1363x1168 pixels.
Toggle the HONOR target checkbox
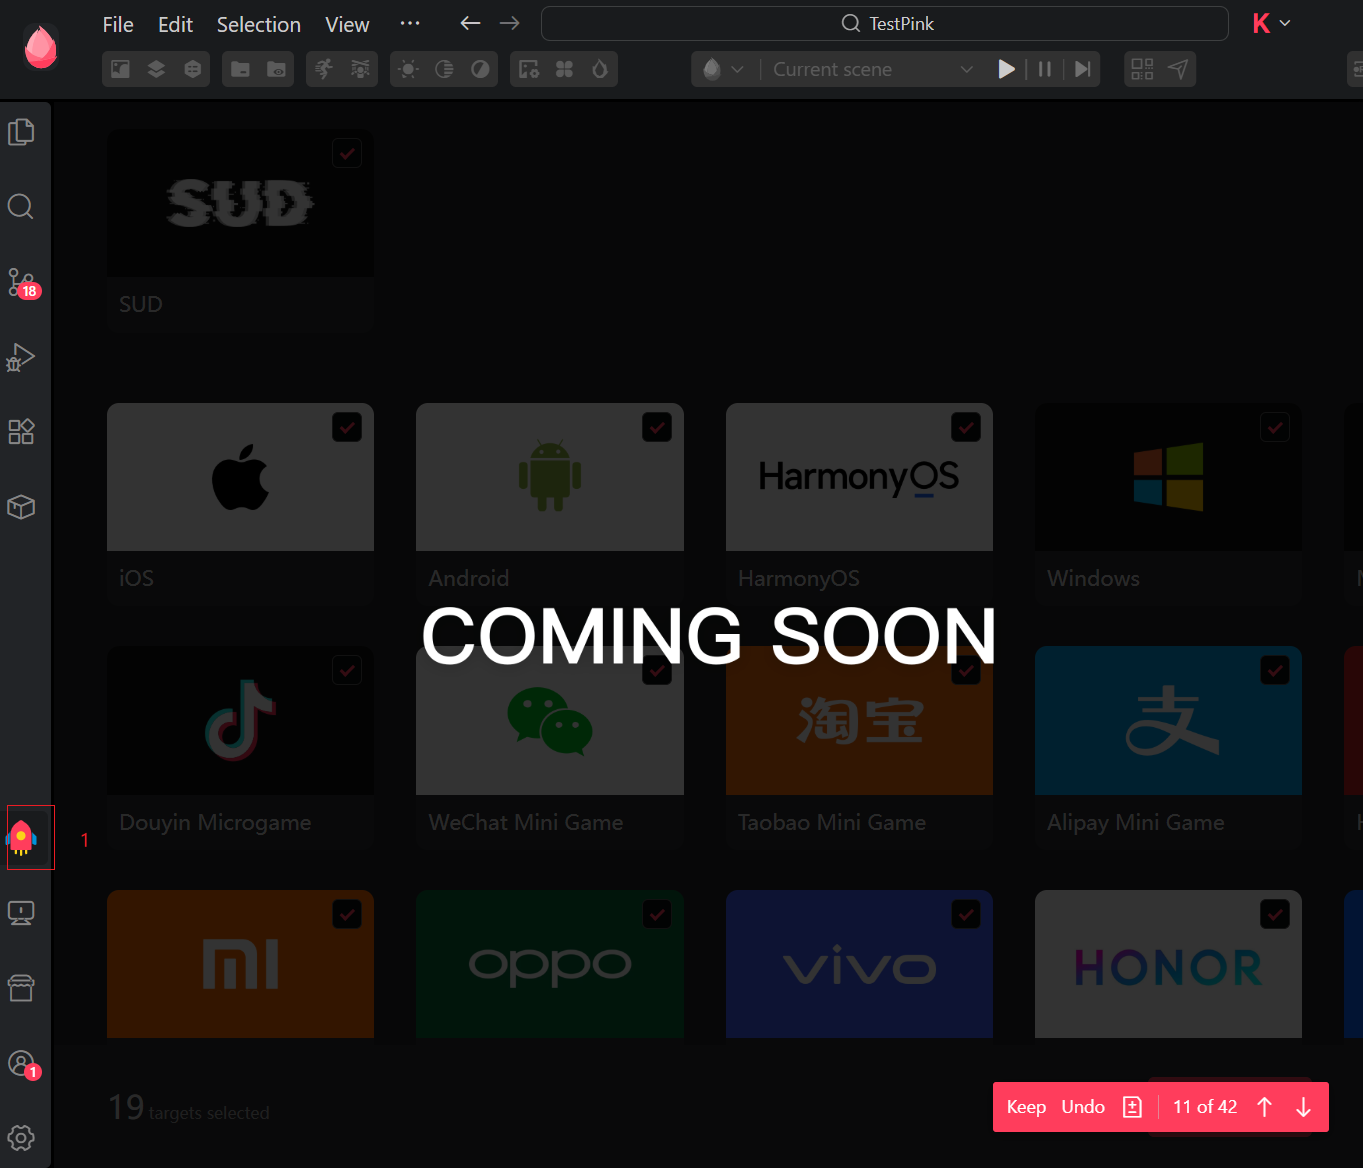[1275, 914]
